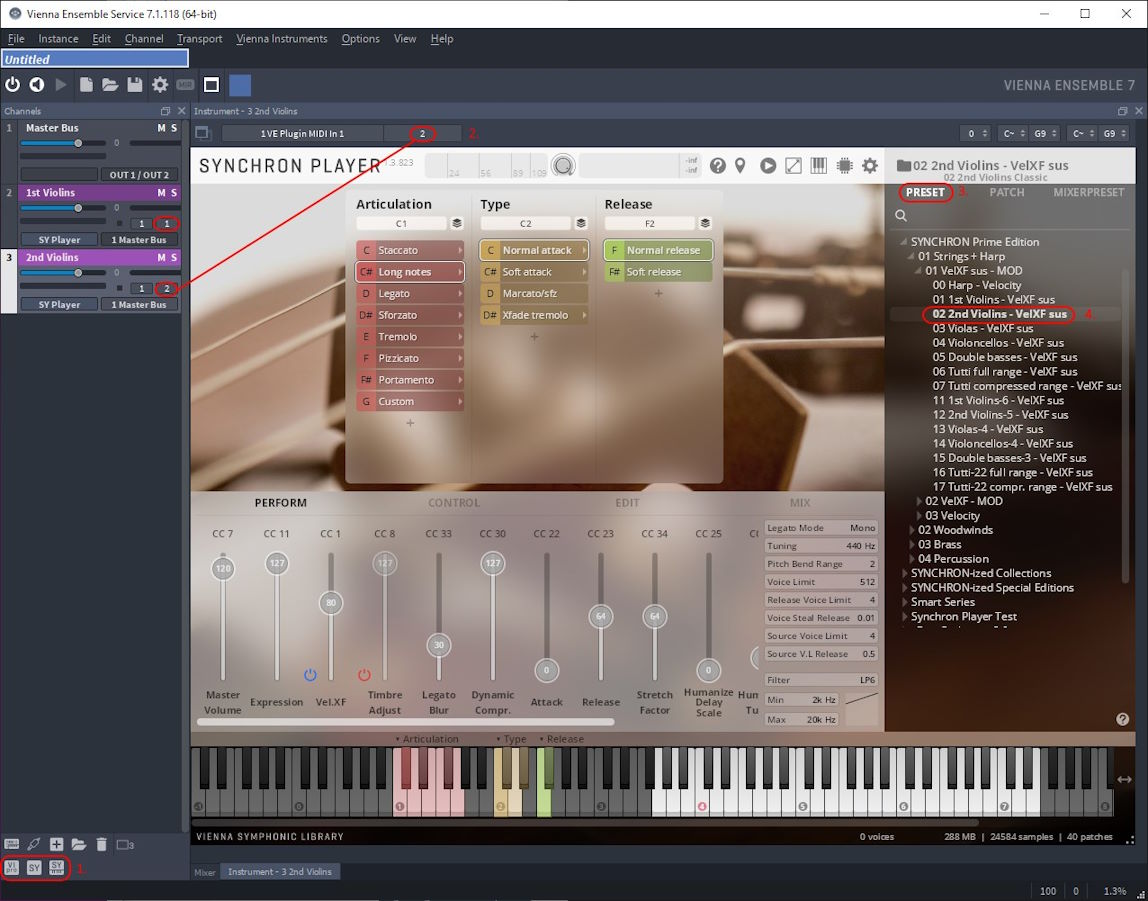Expand the 02 Woodwinds folder

tap(913, 530)
